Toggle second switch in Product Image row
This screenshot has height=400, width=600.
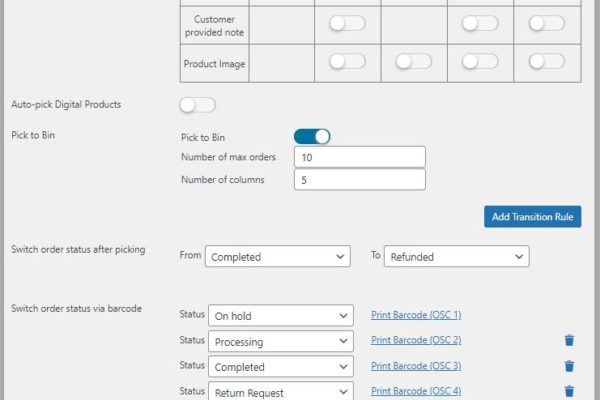[413, 62]
